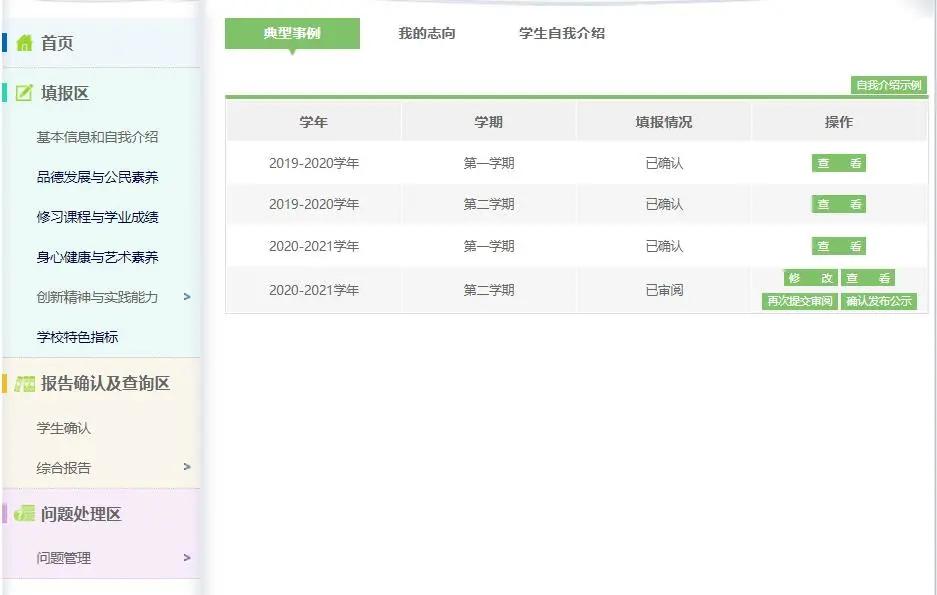View the 2019-2020 second semester record
937x595 pixels.
838,204
